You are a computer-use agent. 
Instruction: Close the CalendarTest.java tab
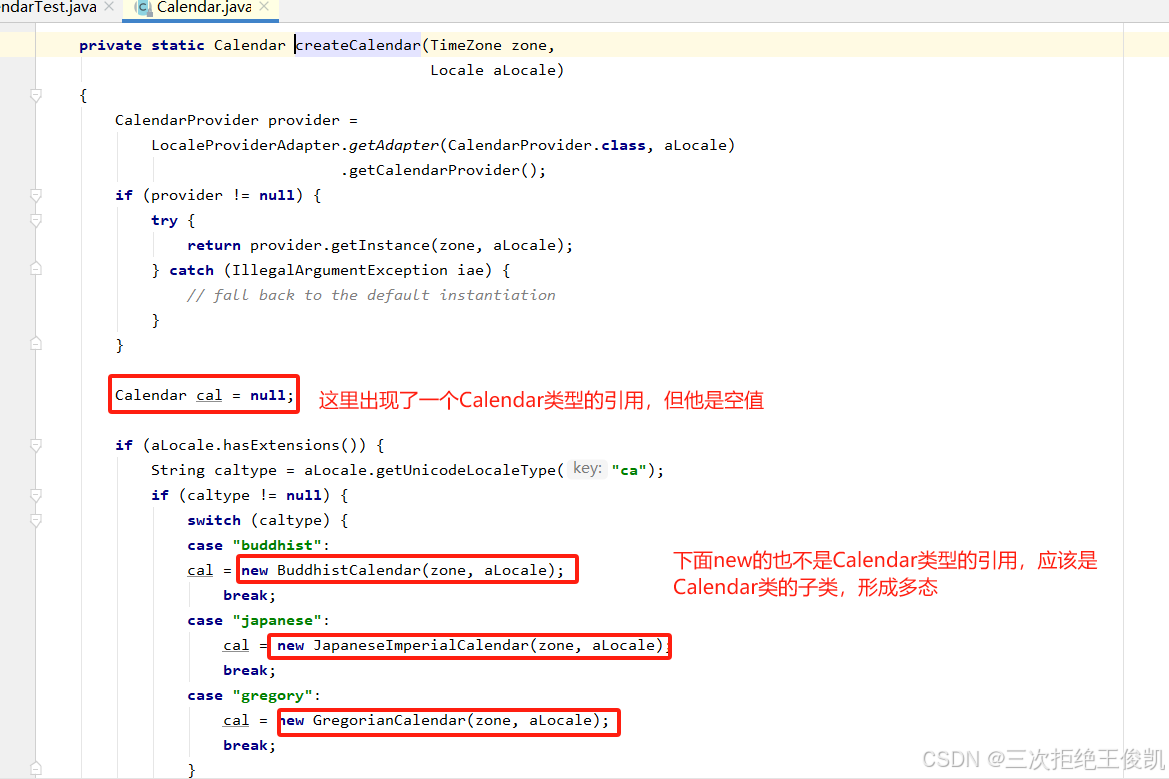(x=108, y=5)
